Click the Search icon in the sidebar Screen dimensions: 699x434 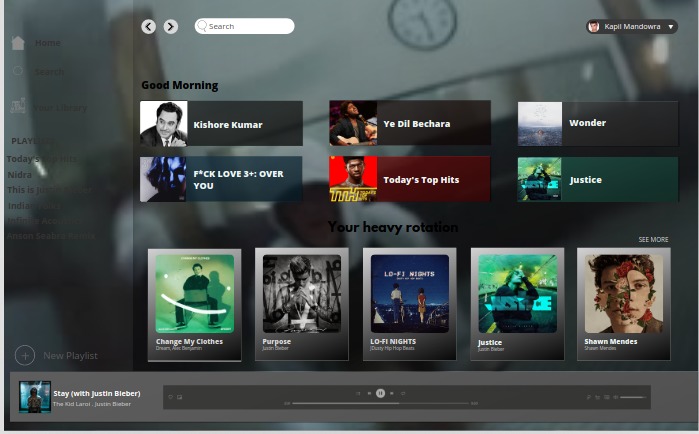(18, 70)
